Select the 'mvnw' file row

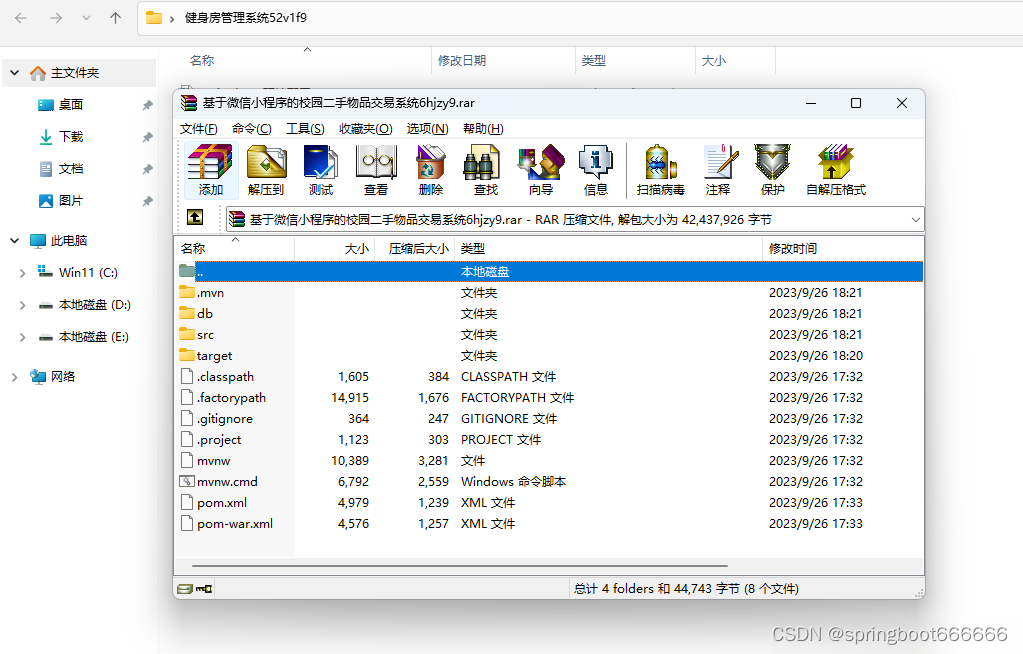549,460
